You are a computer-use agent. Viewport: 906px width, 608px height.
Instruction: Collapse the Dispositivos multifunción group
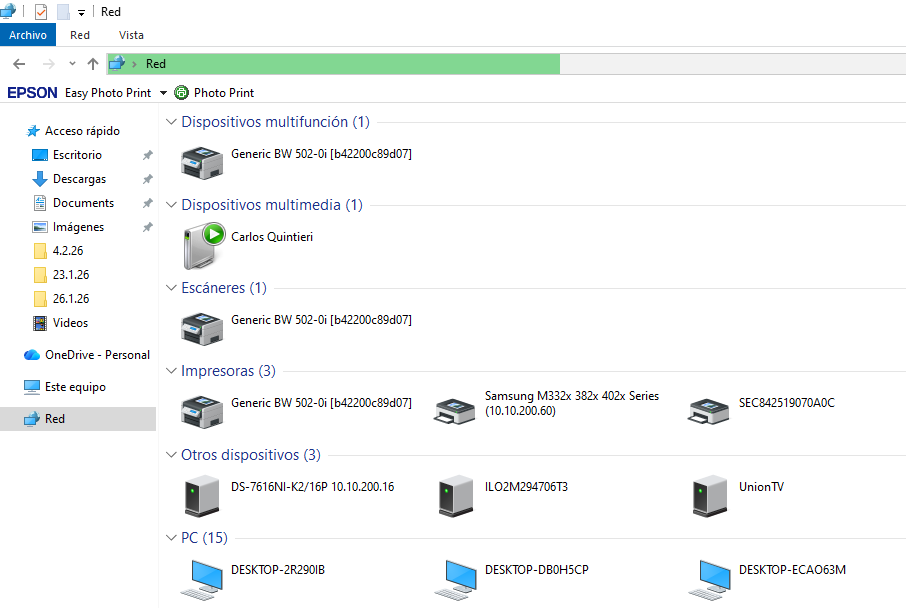pyautogui.click(x=171, y=122)
